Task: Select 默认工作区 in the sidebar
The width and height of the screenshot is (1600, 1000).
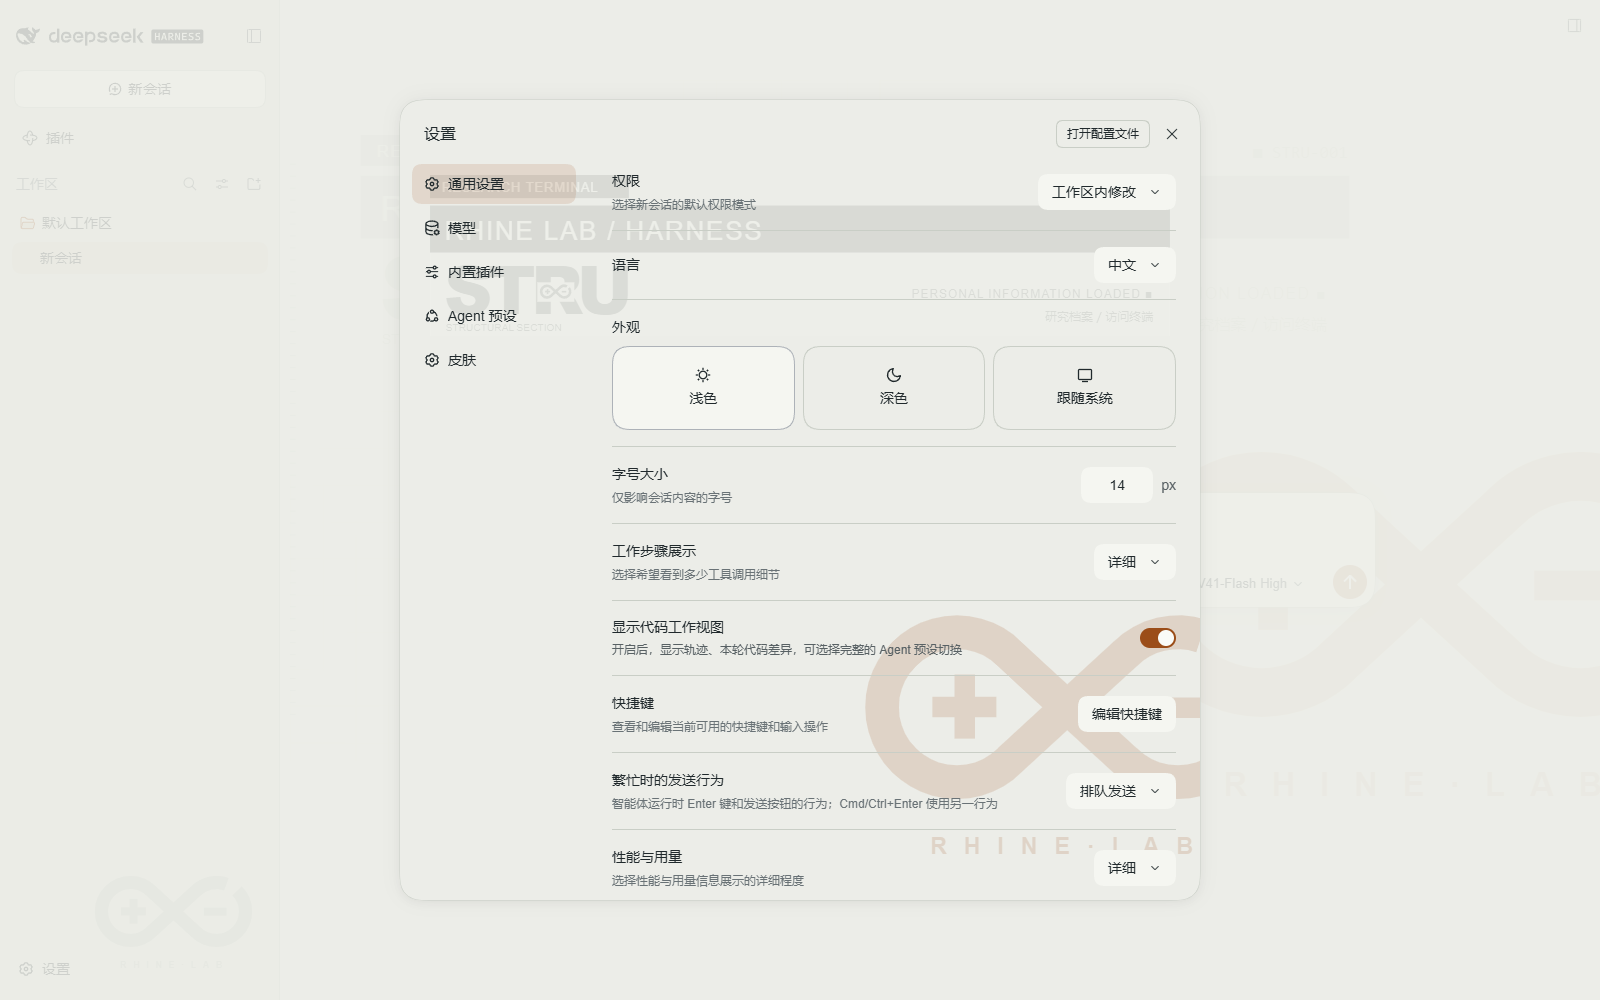Action: [x=140, y=223]
